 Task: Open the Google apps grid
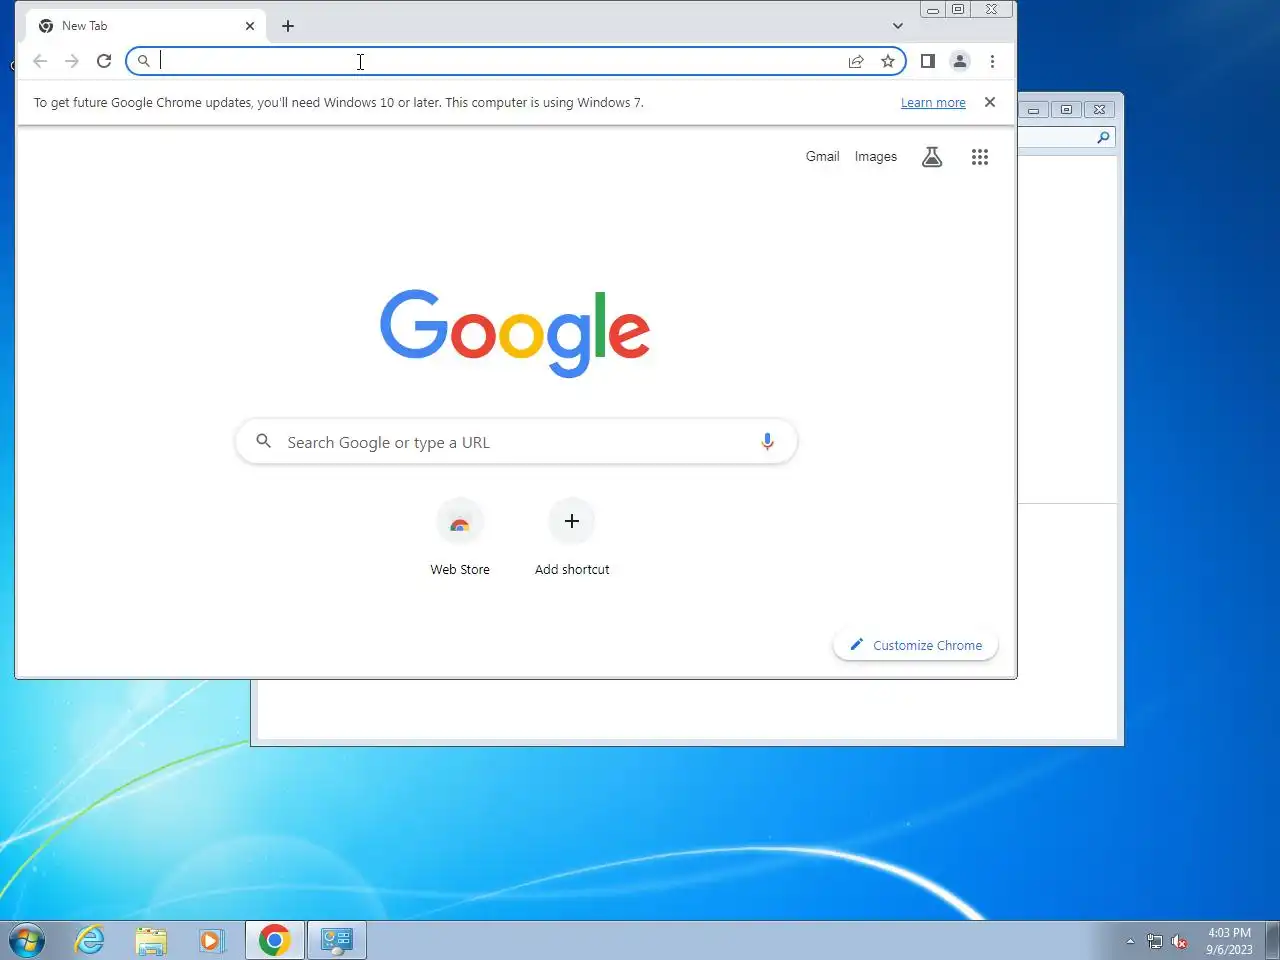coord(980,157)
